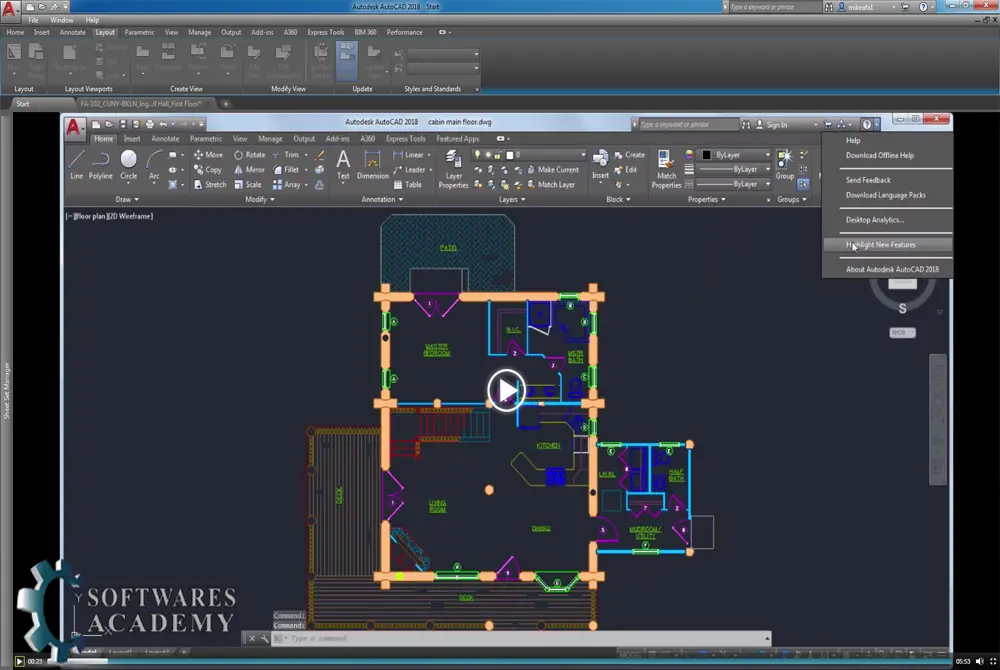Viewport: 1000px width, 670px height.
Task: Click the Mirror tool
Action: [249, 170]
